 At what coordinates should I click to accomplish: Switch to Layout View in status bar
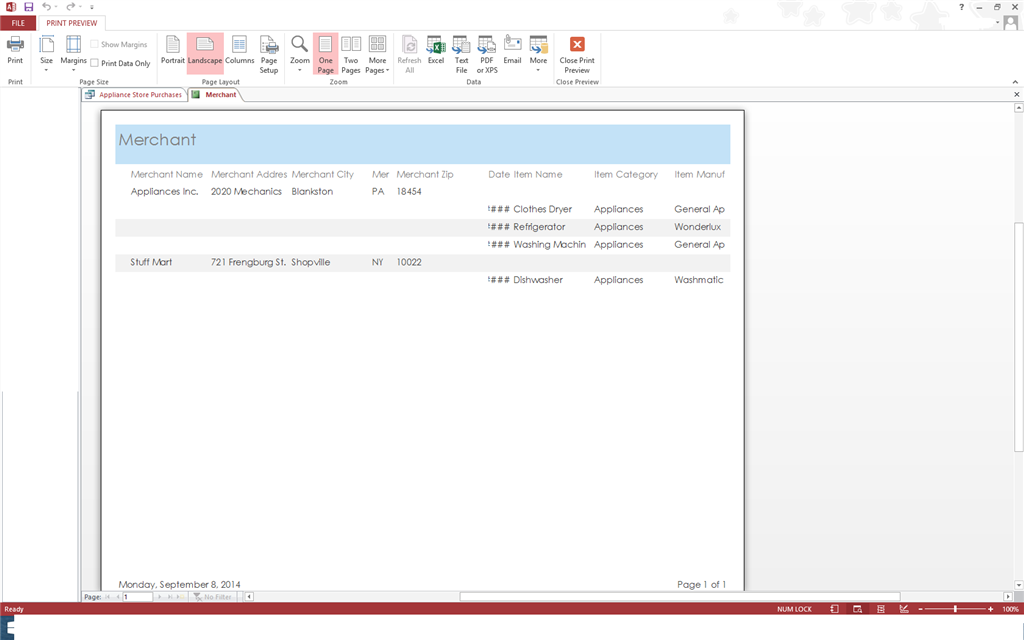pos(880,609)
